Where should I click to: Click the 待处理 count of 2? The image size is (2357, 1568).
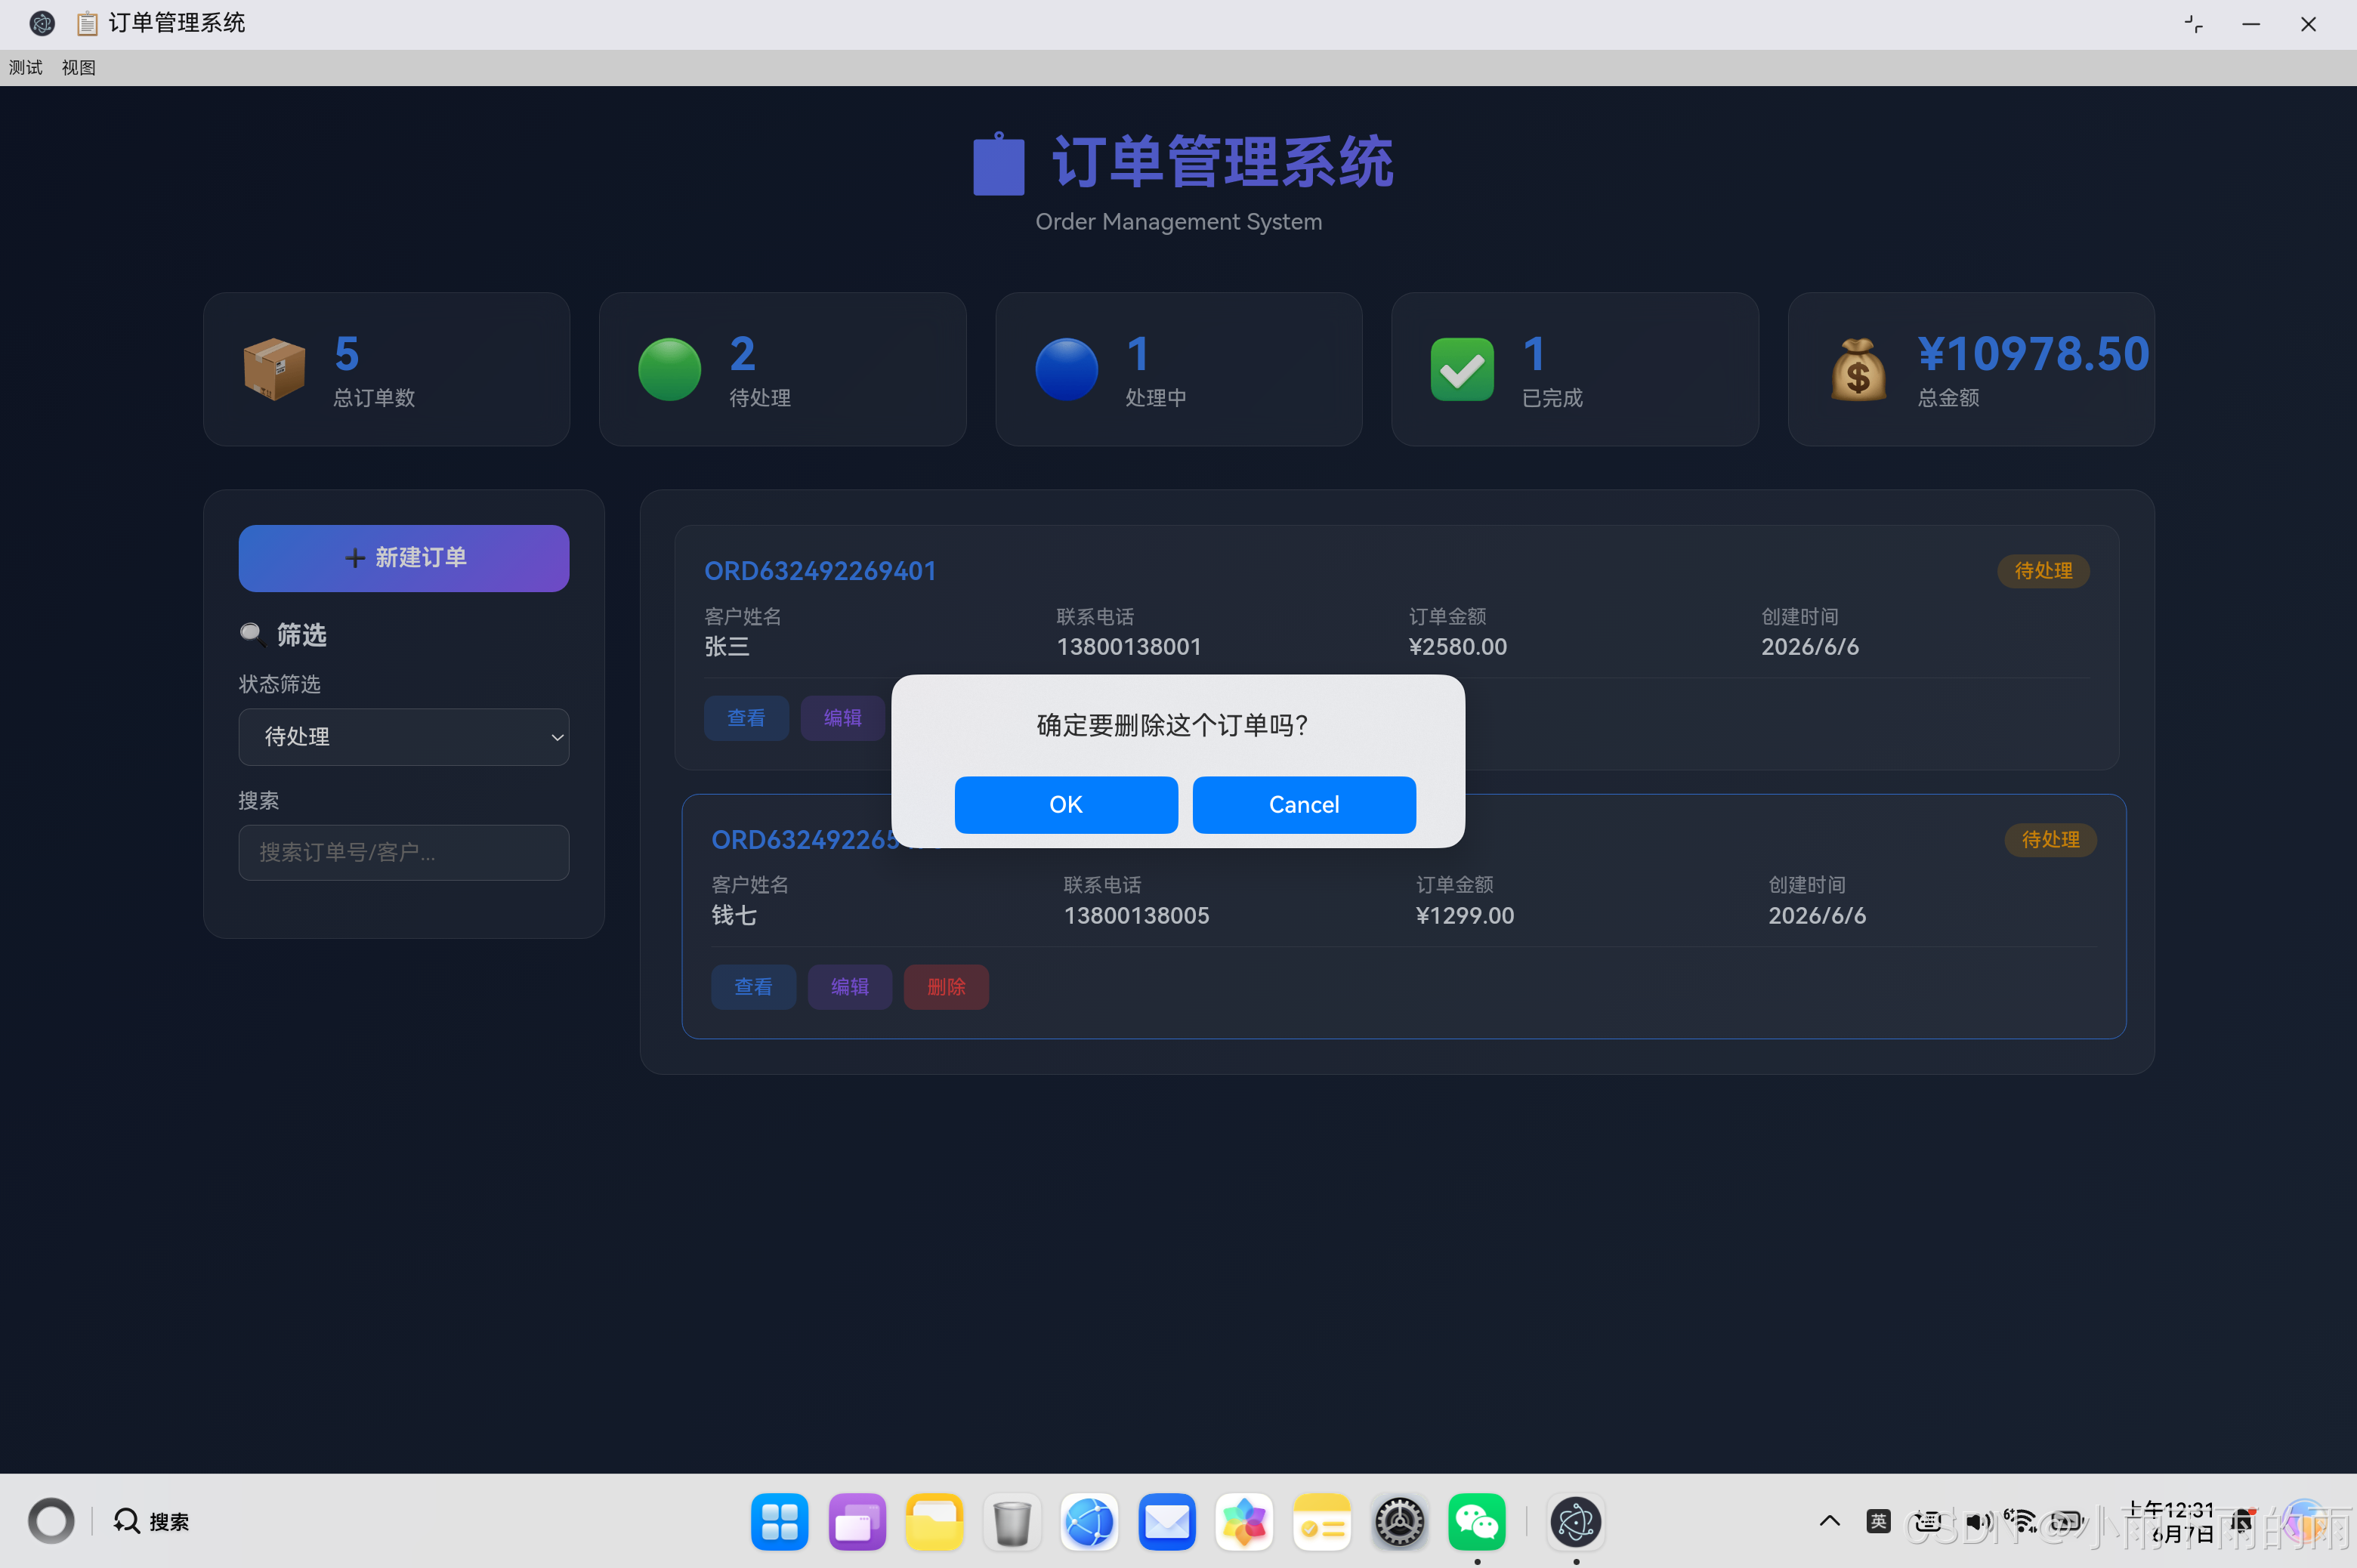coord(743,353)
